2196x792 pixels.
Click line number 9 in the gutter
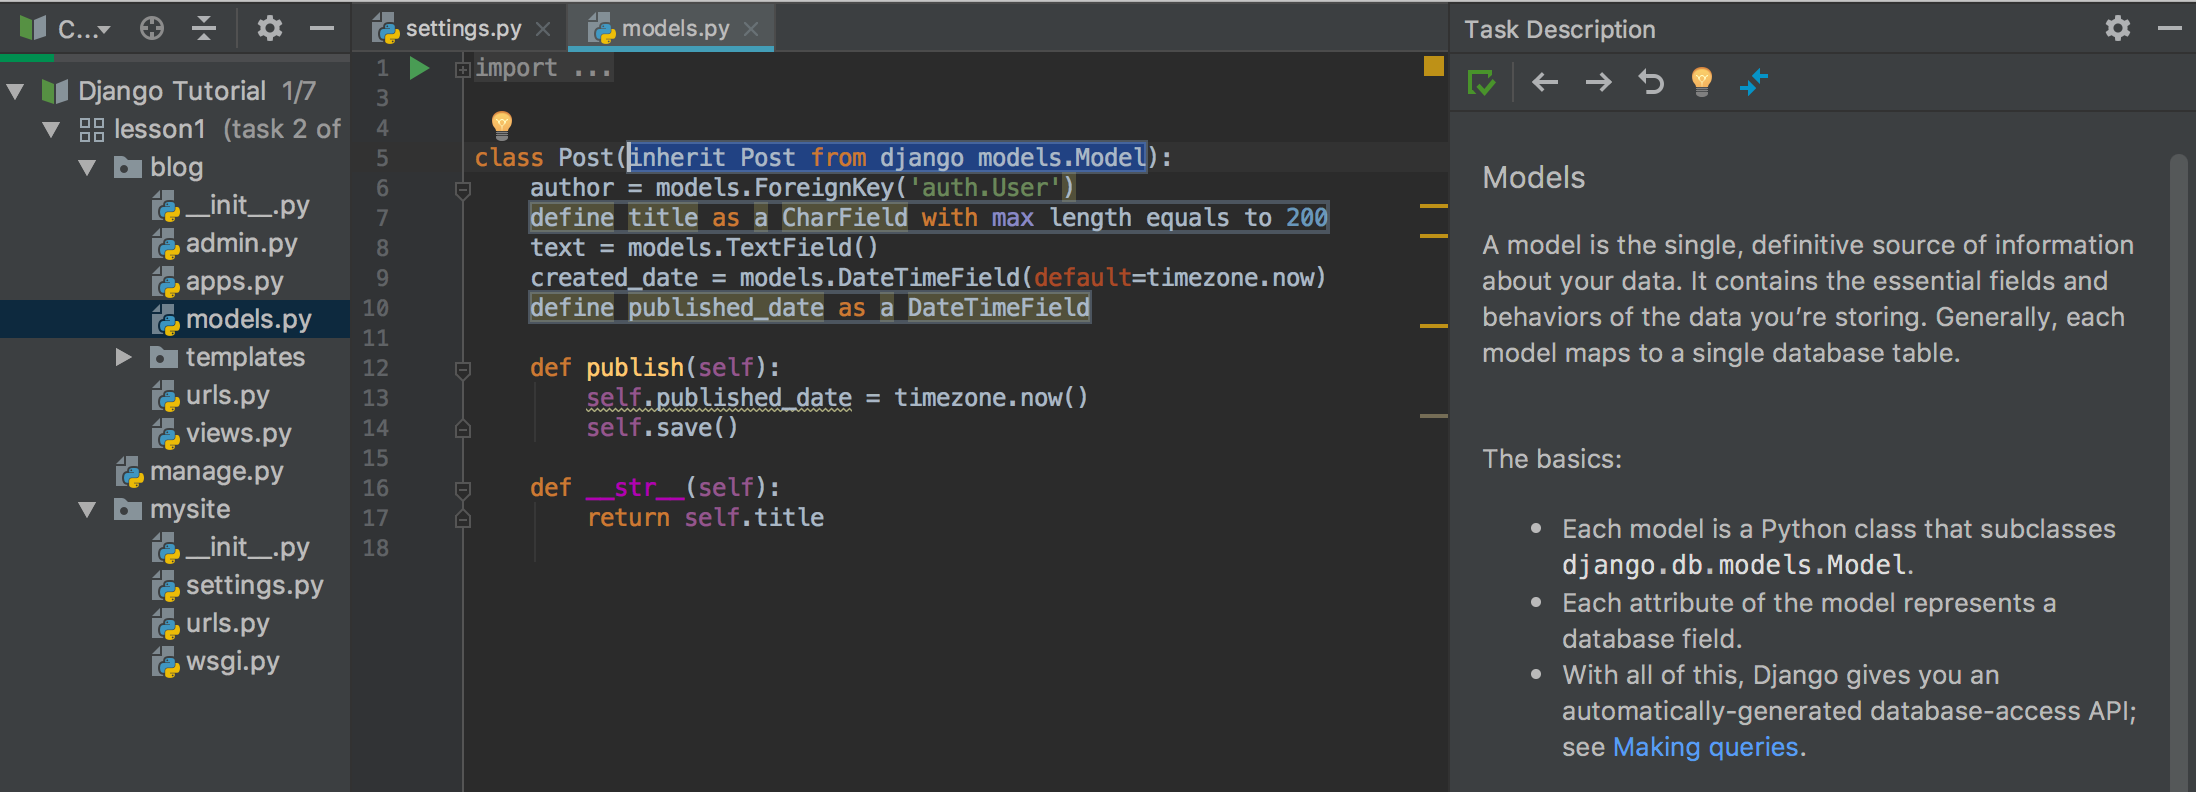click(382, 278)
